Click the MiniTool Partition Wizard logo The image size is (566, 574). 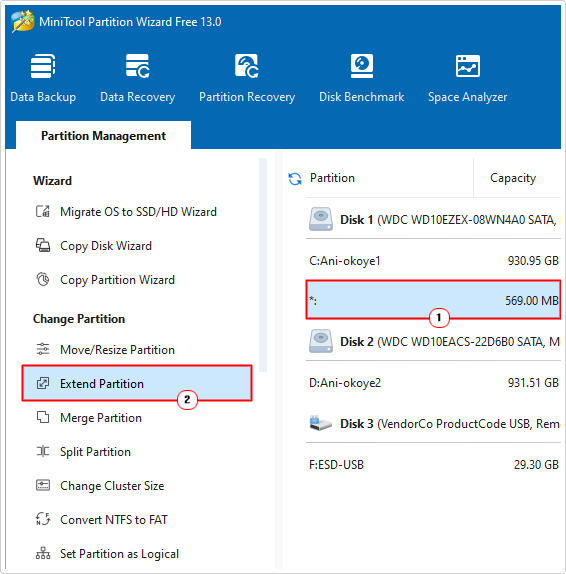coord(23,22)
